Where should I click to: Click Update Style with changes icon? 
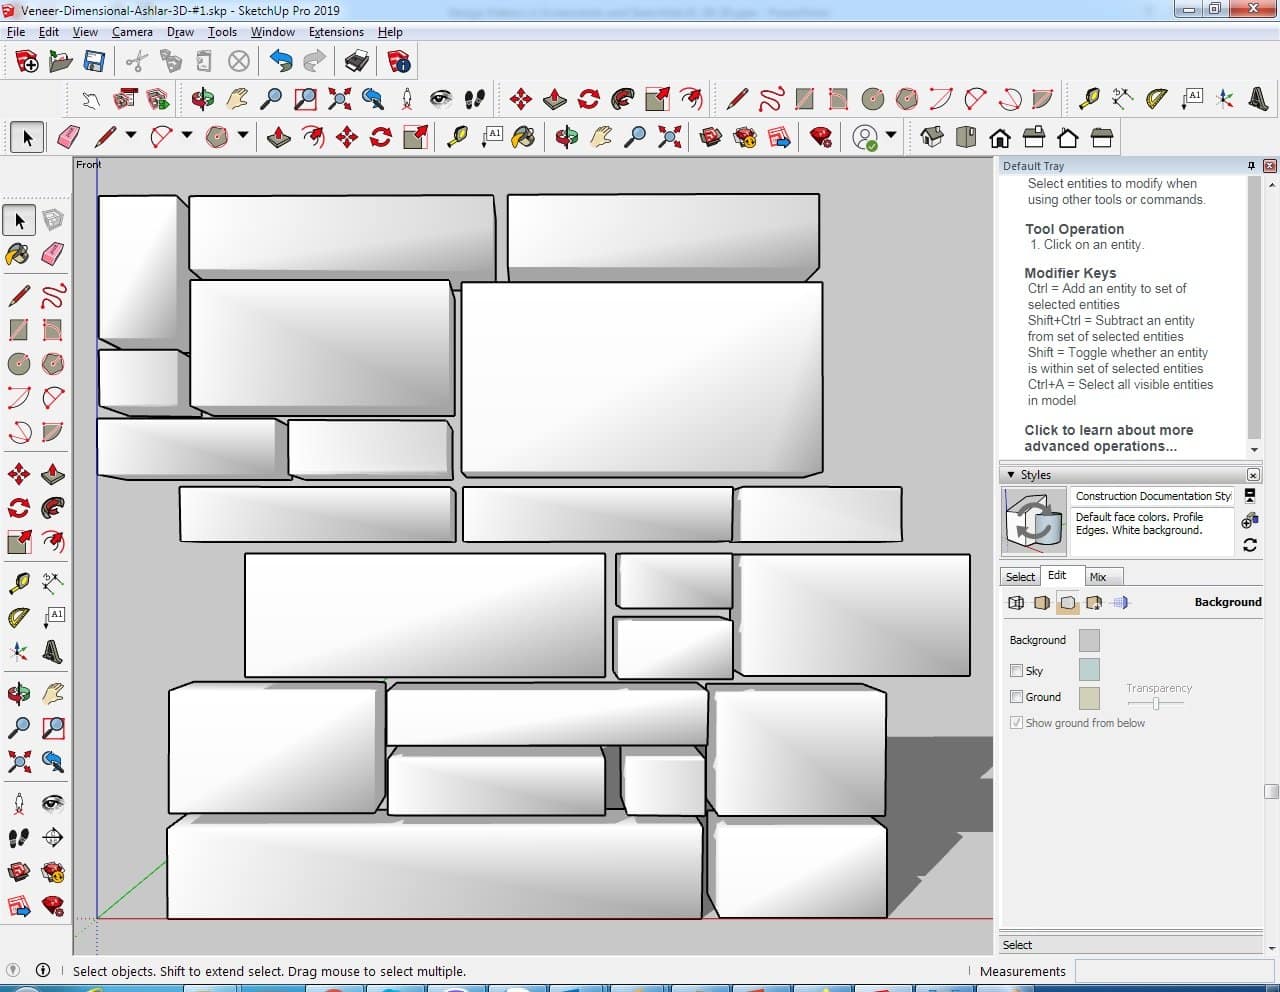point(1250,545)
